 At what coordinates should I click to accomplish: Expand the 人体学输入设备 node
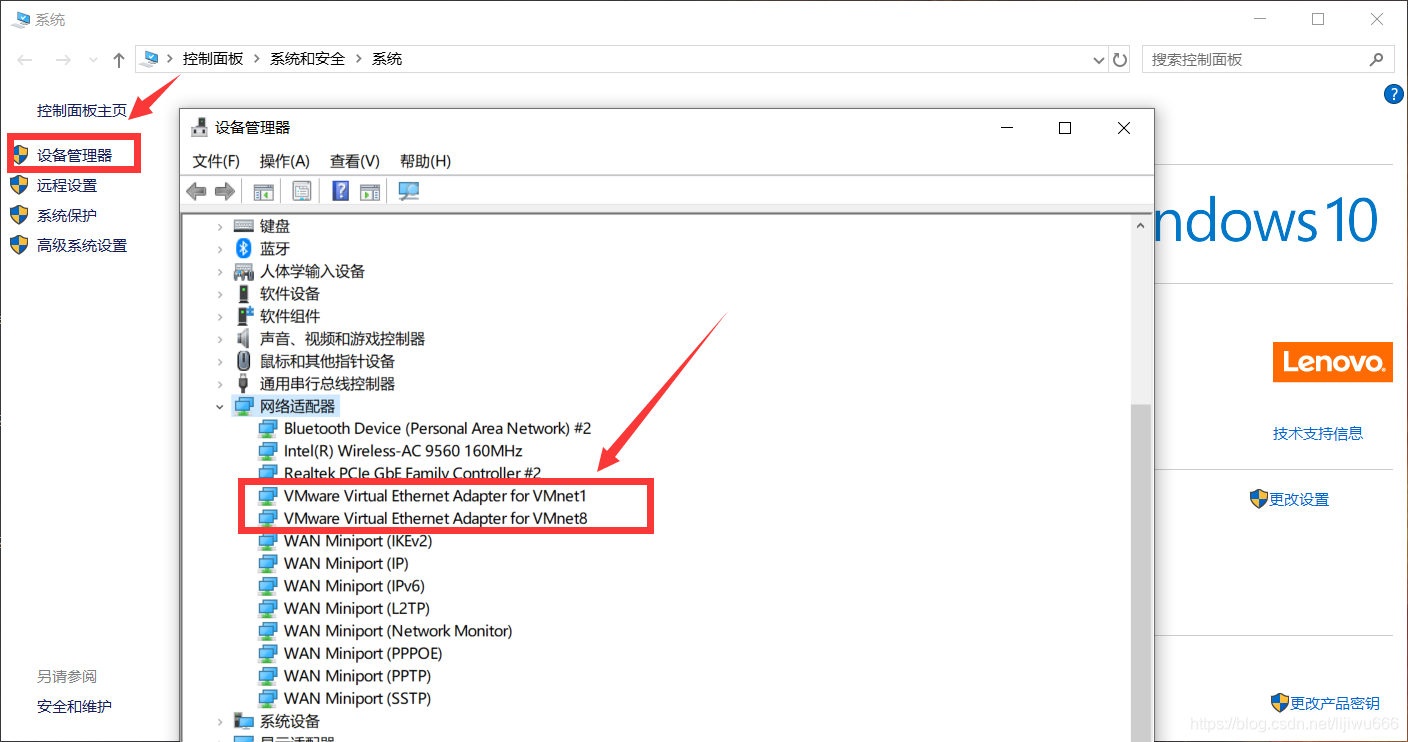pyautogui.click(x=220, y=272)
